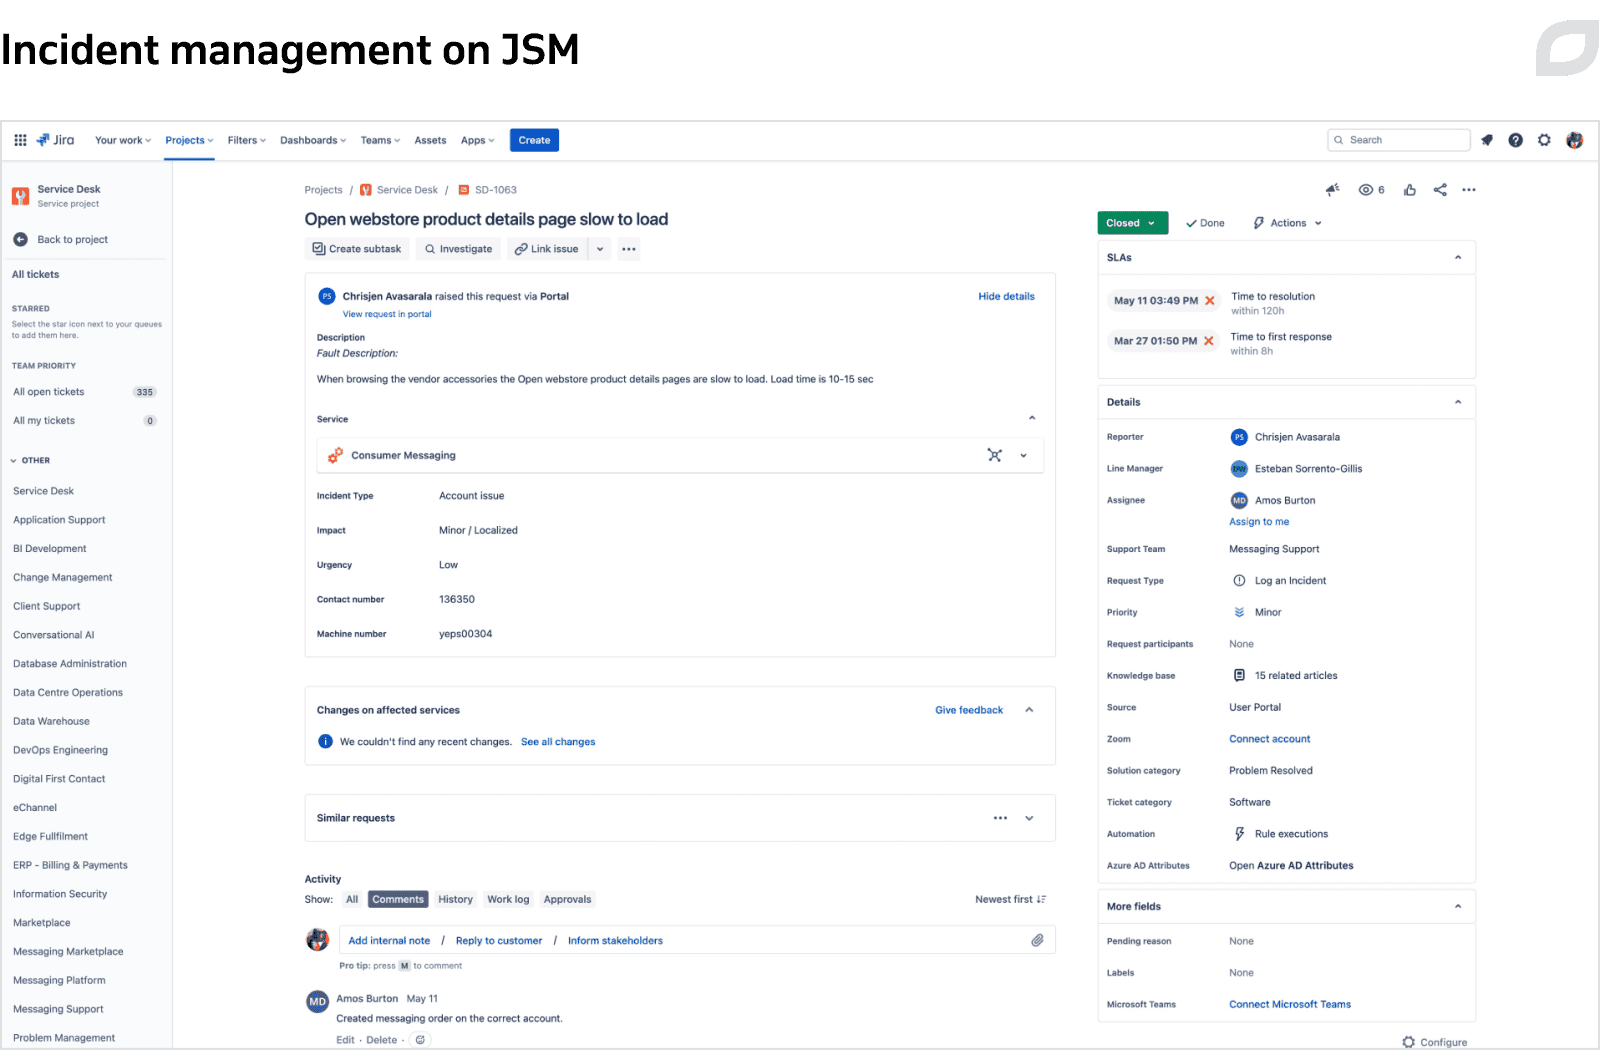Open the Teams menu
The image size is (1600, 1052).
380,140
